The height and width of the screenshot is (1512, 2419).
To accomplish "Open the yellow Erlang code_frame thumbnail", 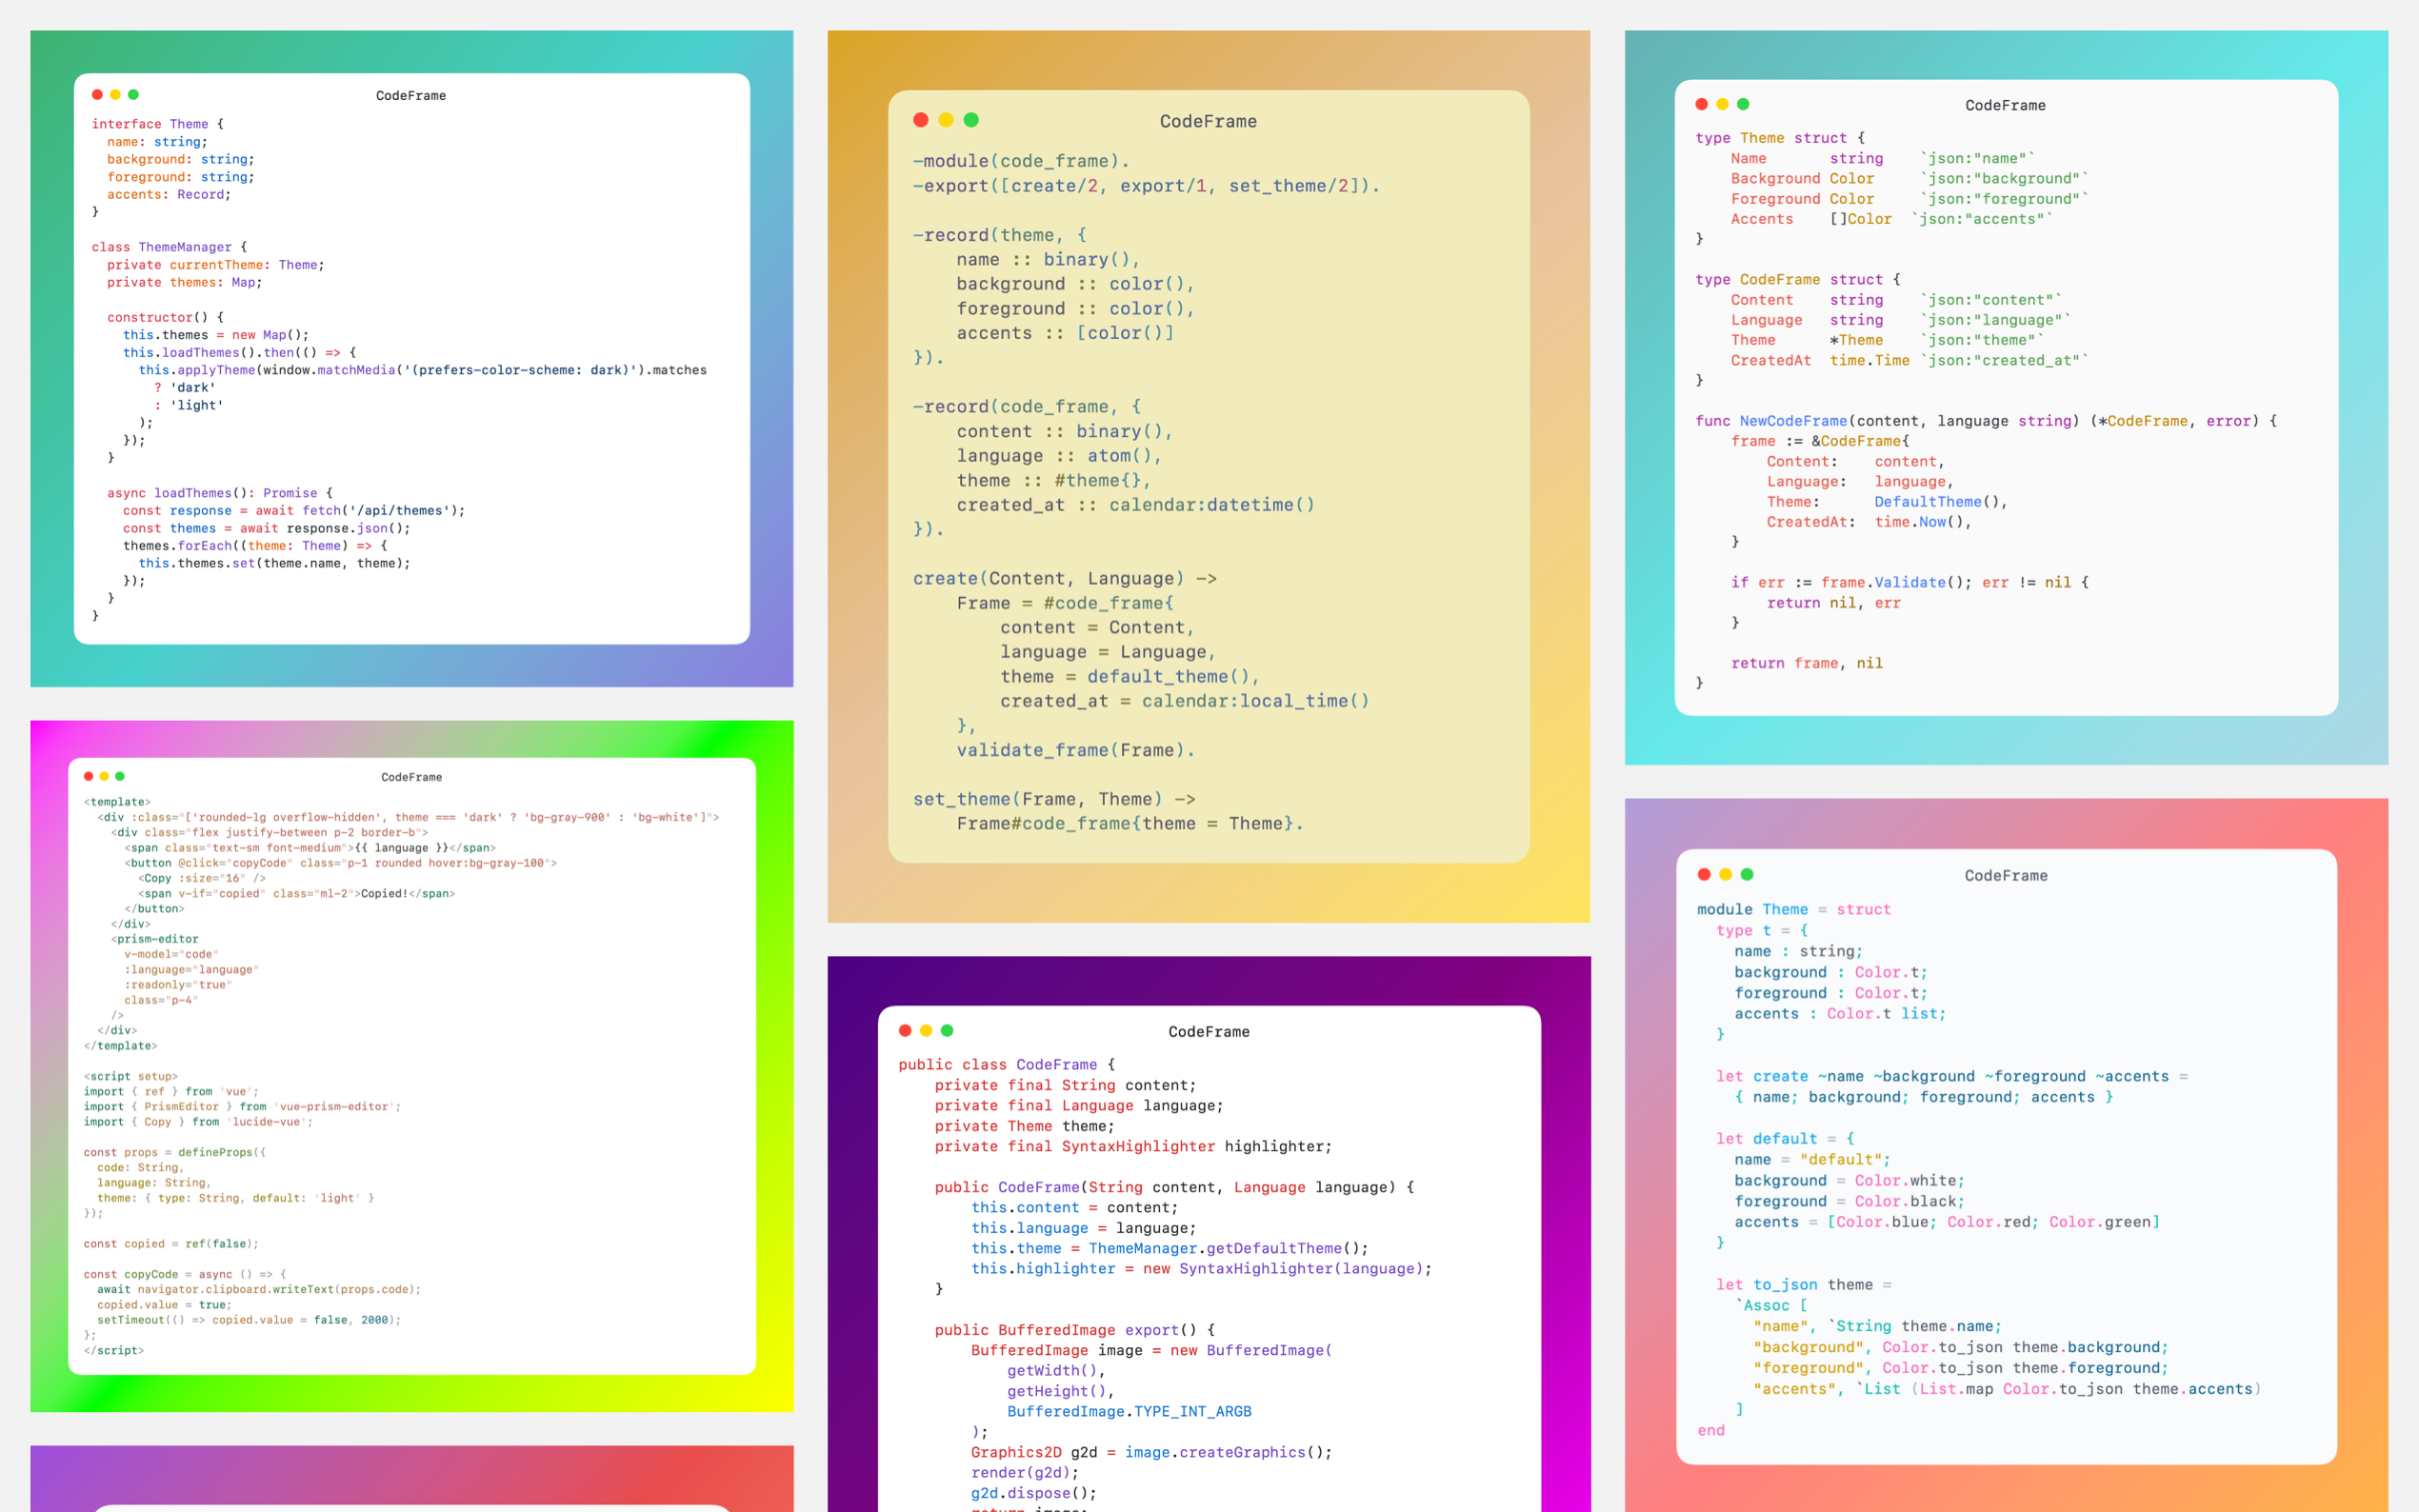I will point(1209,476).
